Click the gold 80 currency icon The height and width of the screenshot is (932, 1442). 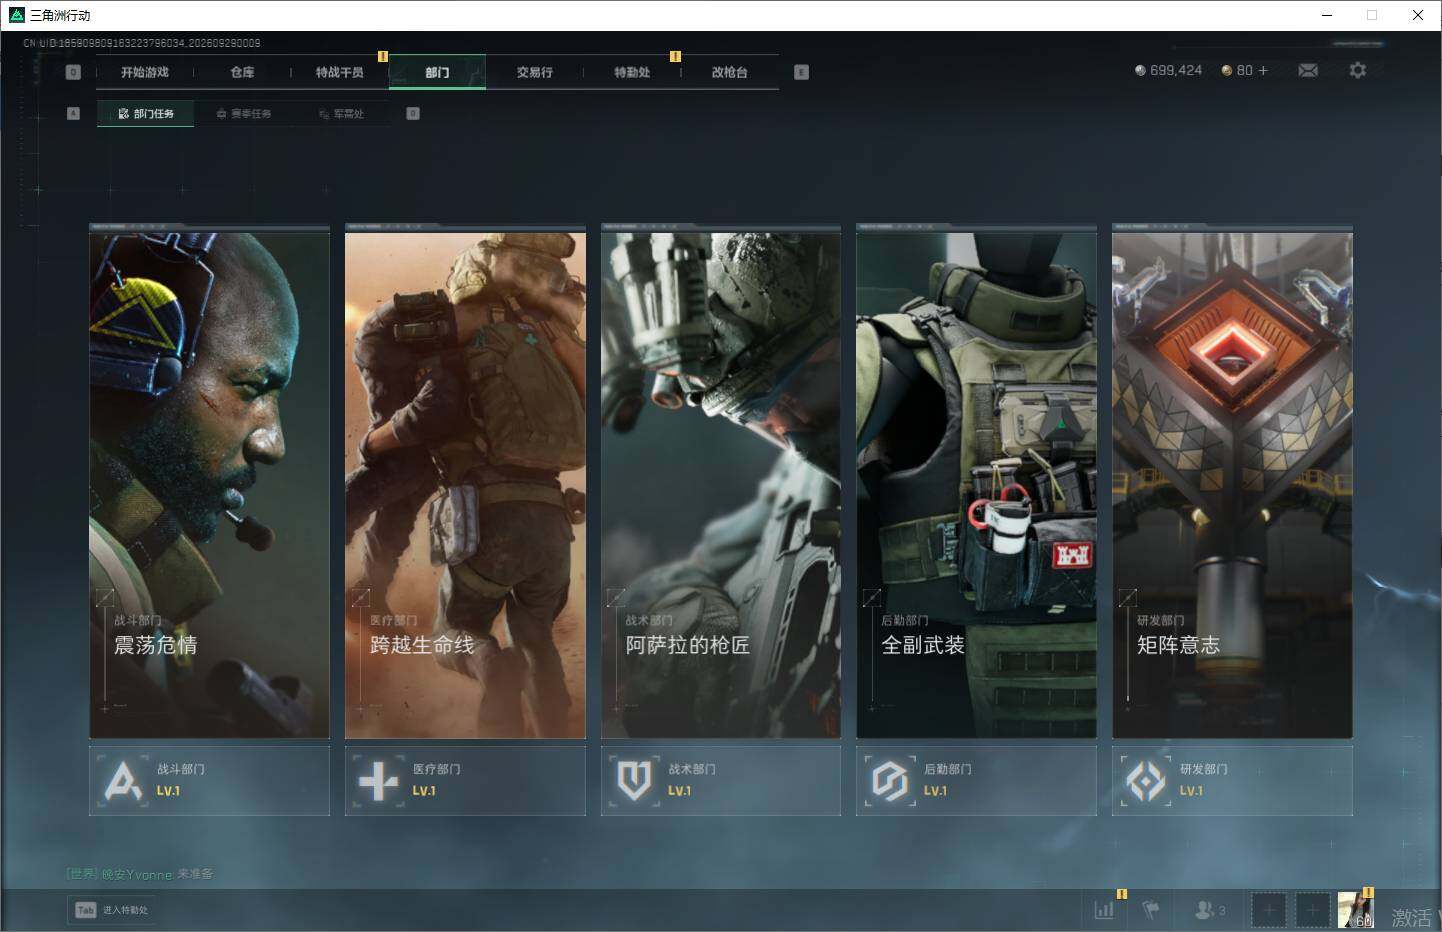point(1226,70)
